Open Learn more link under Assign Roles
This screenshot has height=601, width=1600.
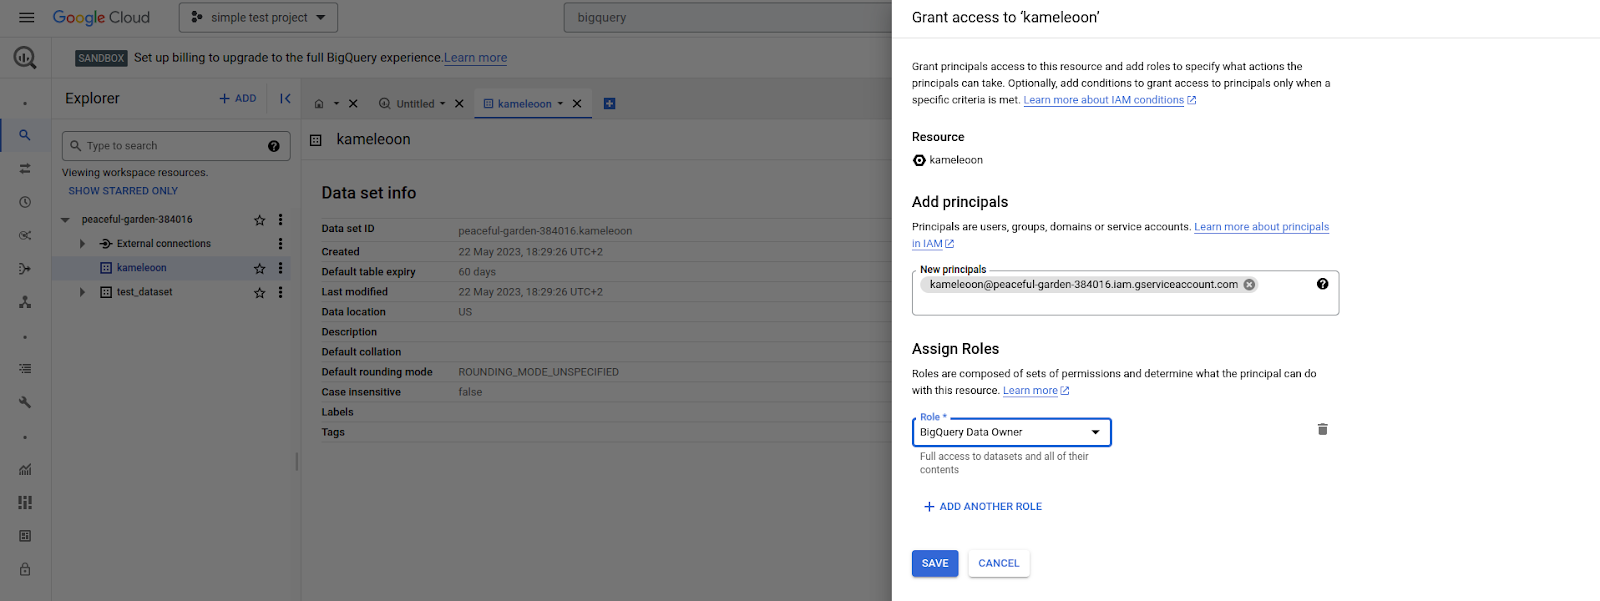point(1036,391)
